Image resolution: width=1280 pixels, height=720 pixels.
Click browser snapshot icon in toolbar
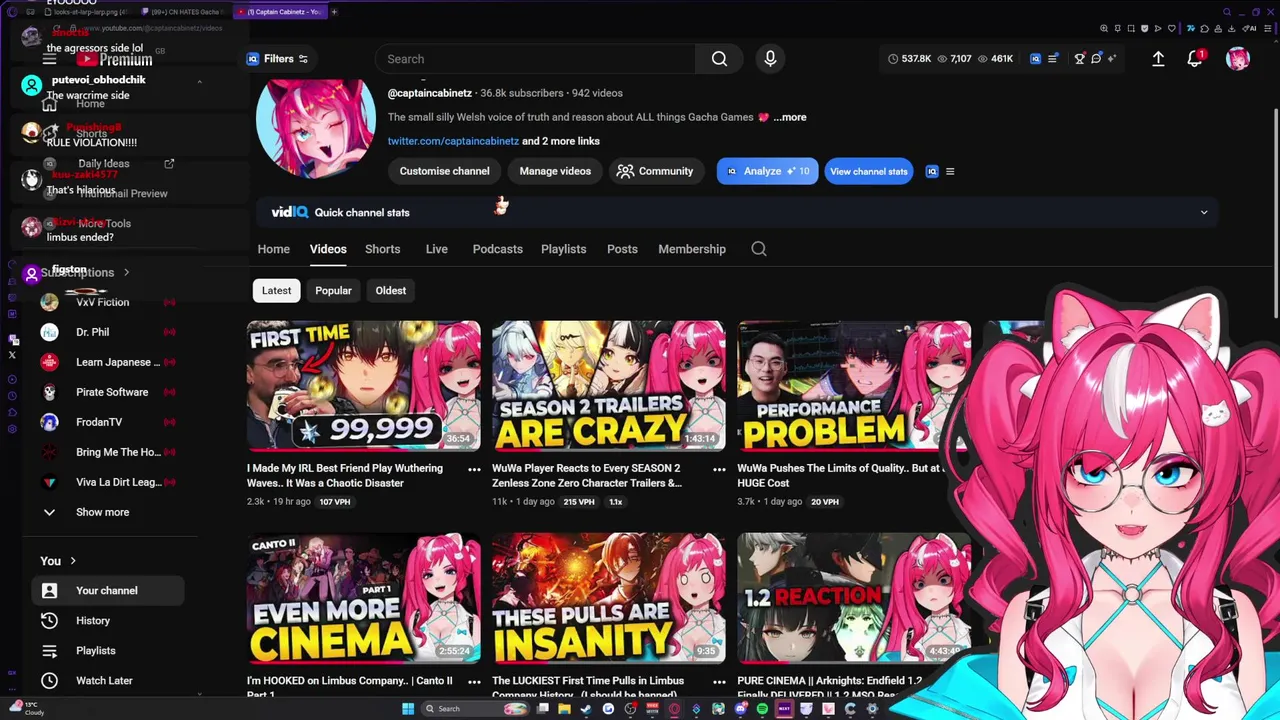[1132, 28]
